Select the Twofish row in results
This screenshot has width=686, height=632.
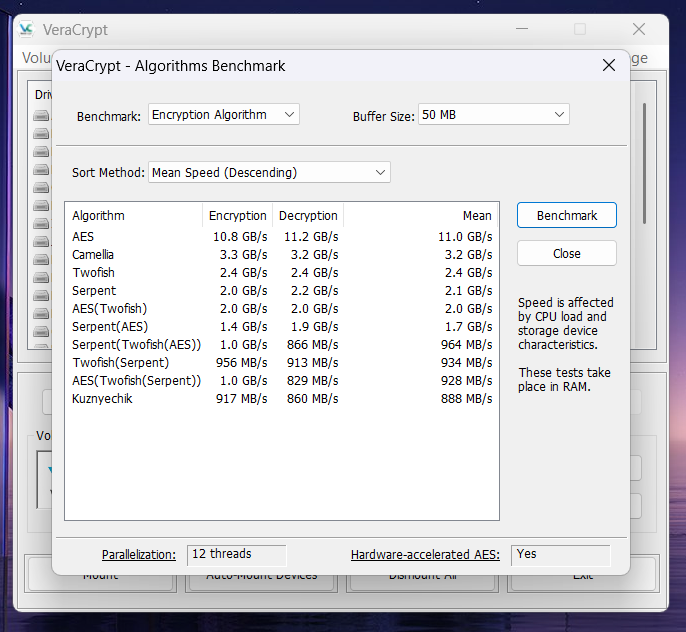(282, 272)
